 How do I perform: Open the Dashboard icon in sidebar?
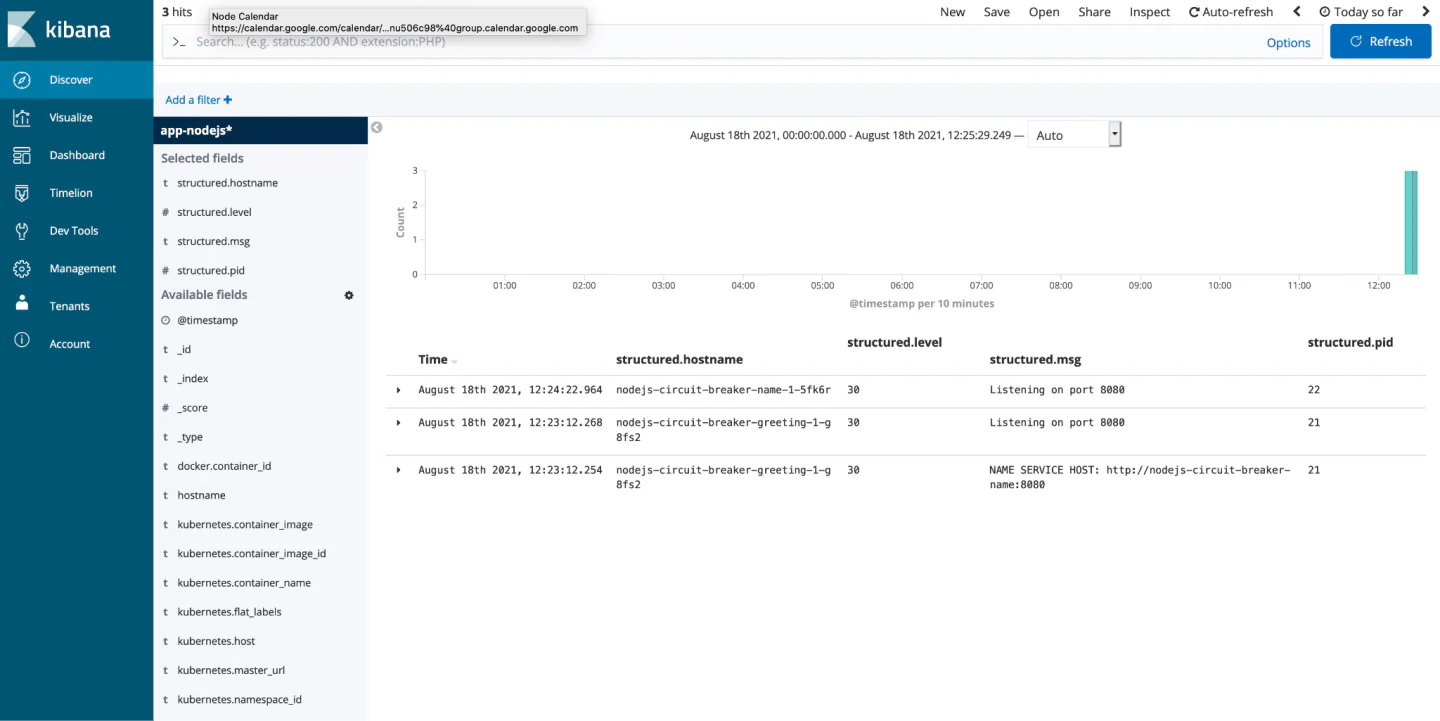[x=22, y=156]
